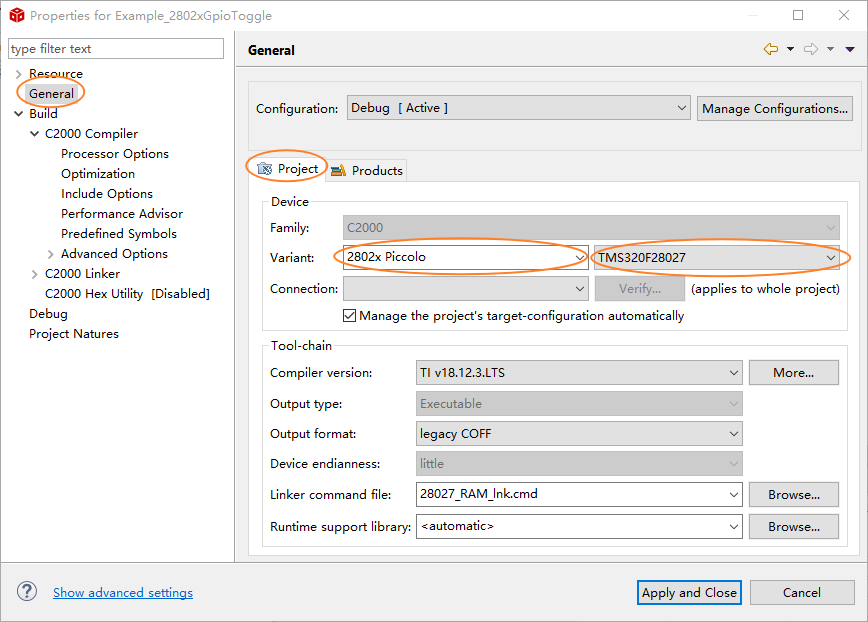Click the Apply and Close button

[x=689, y=592]
